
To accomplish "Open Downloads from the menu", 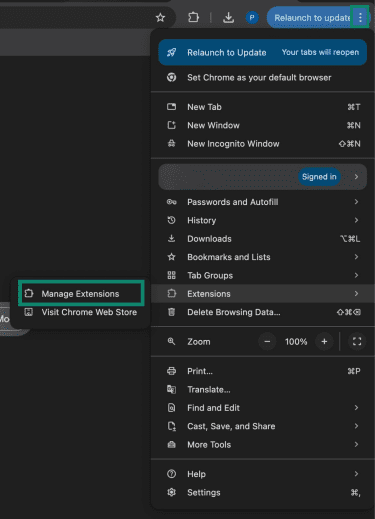I will tap(263, 239).
